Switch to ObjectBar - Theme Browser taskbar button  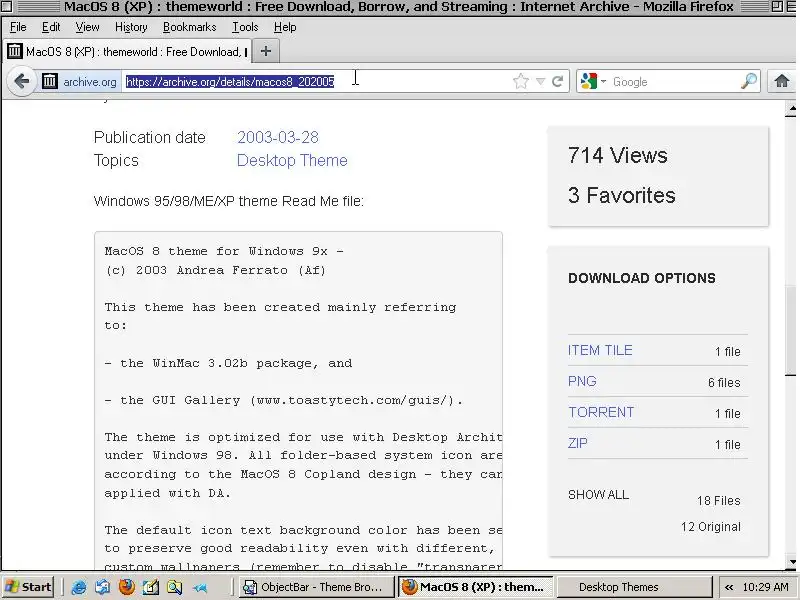[x=316, y=587]
